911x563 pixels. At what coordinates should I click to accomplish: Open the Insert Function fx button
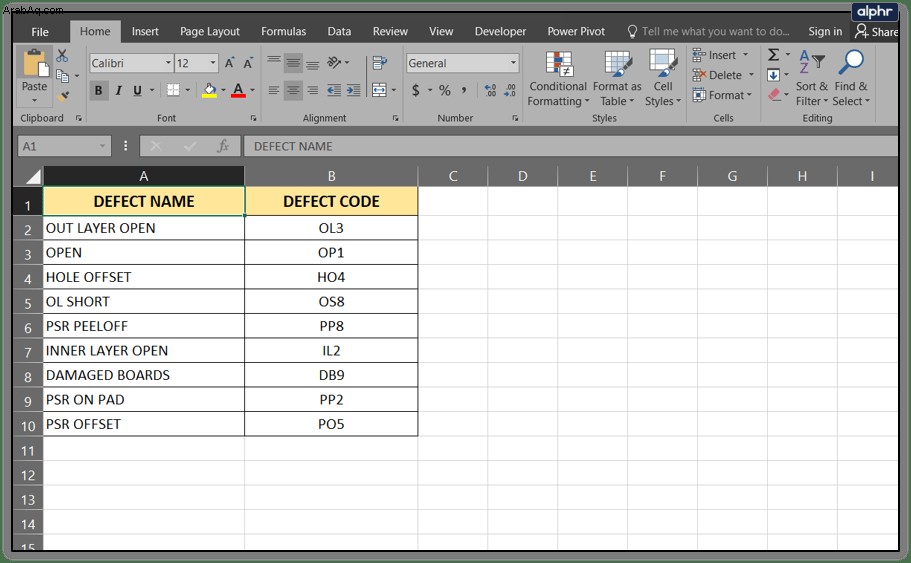[x=223, y=146]
